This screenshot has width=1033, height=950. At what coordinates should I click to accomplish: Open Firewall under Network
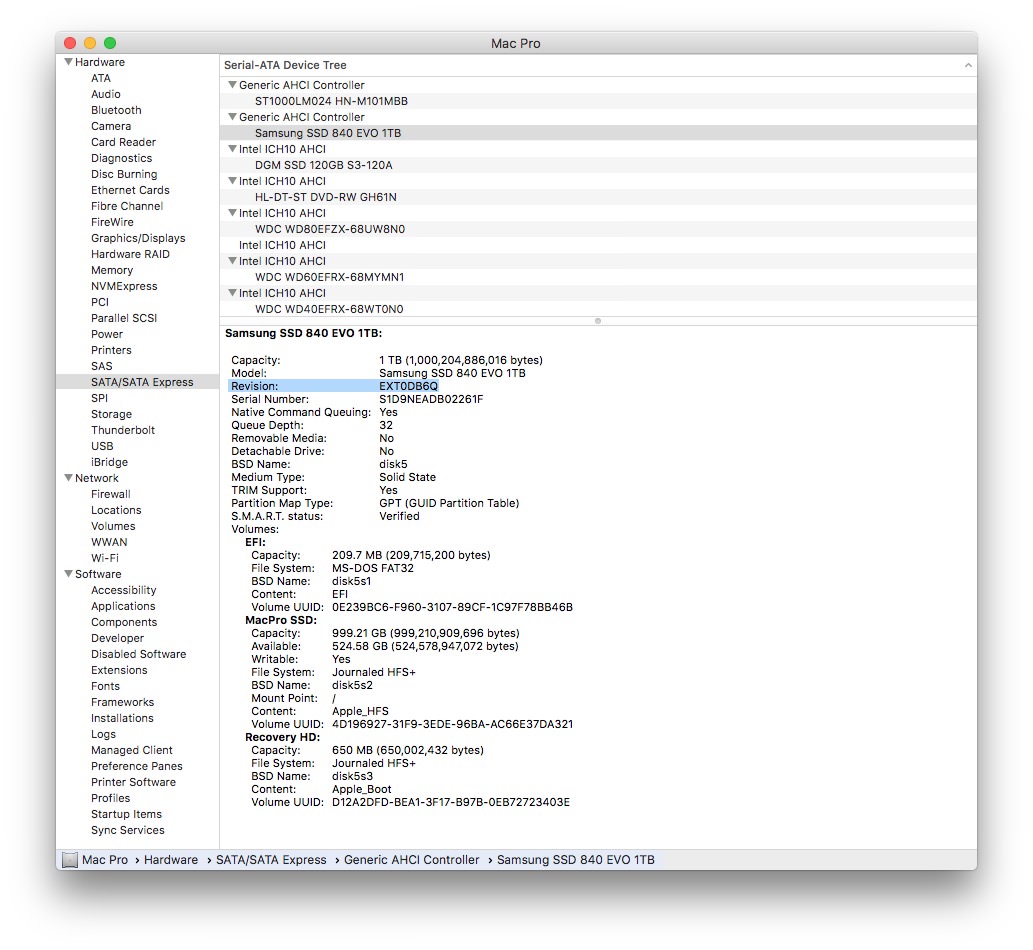tap(111, 495)
